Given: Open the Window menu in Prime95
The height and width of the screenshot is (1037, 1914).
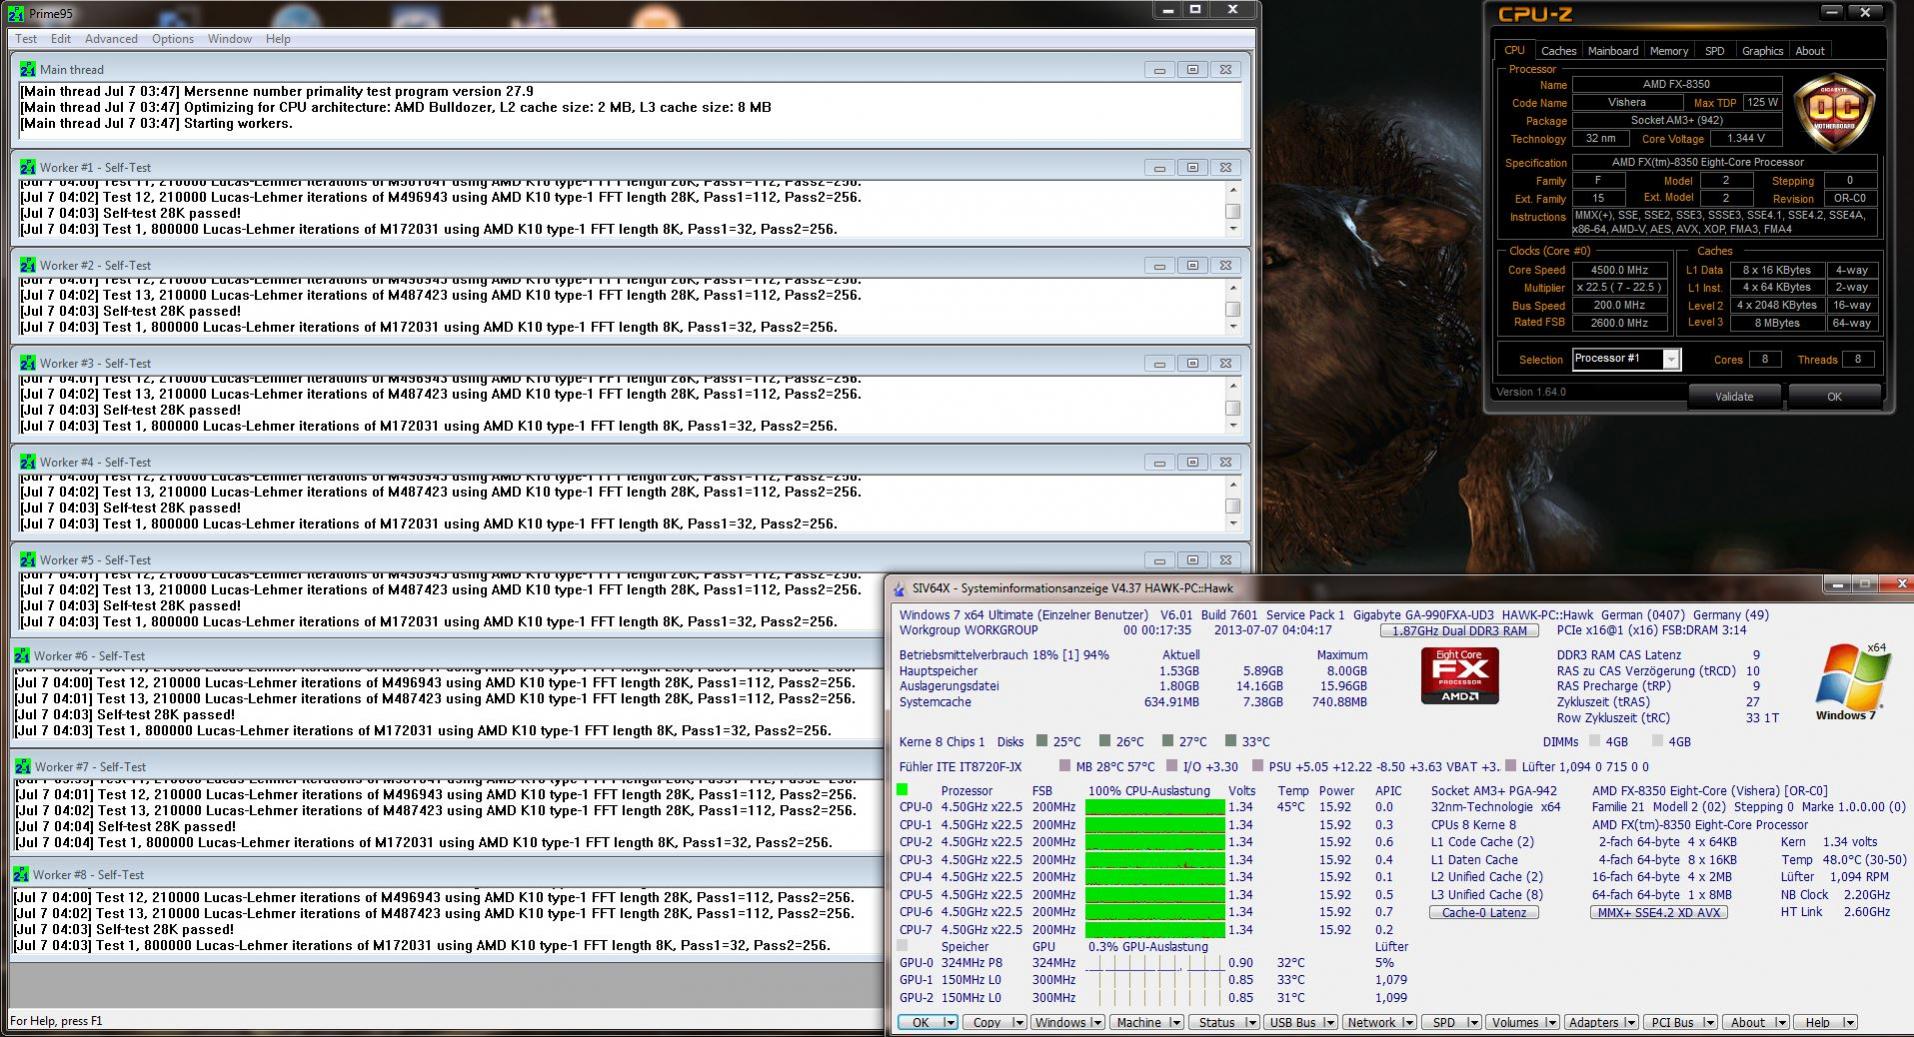Looking at the screenshot, I should tap(230, 39).
